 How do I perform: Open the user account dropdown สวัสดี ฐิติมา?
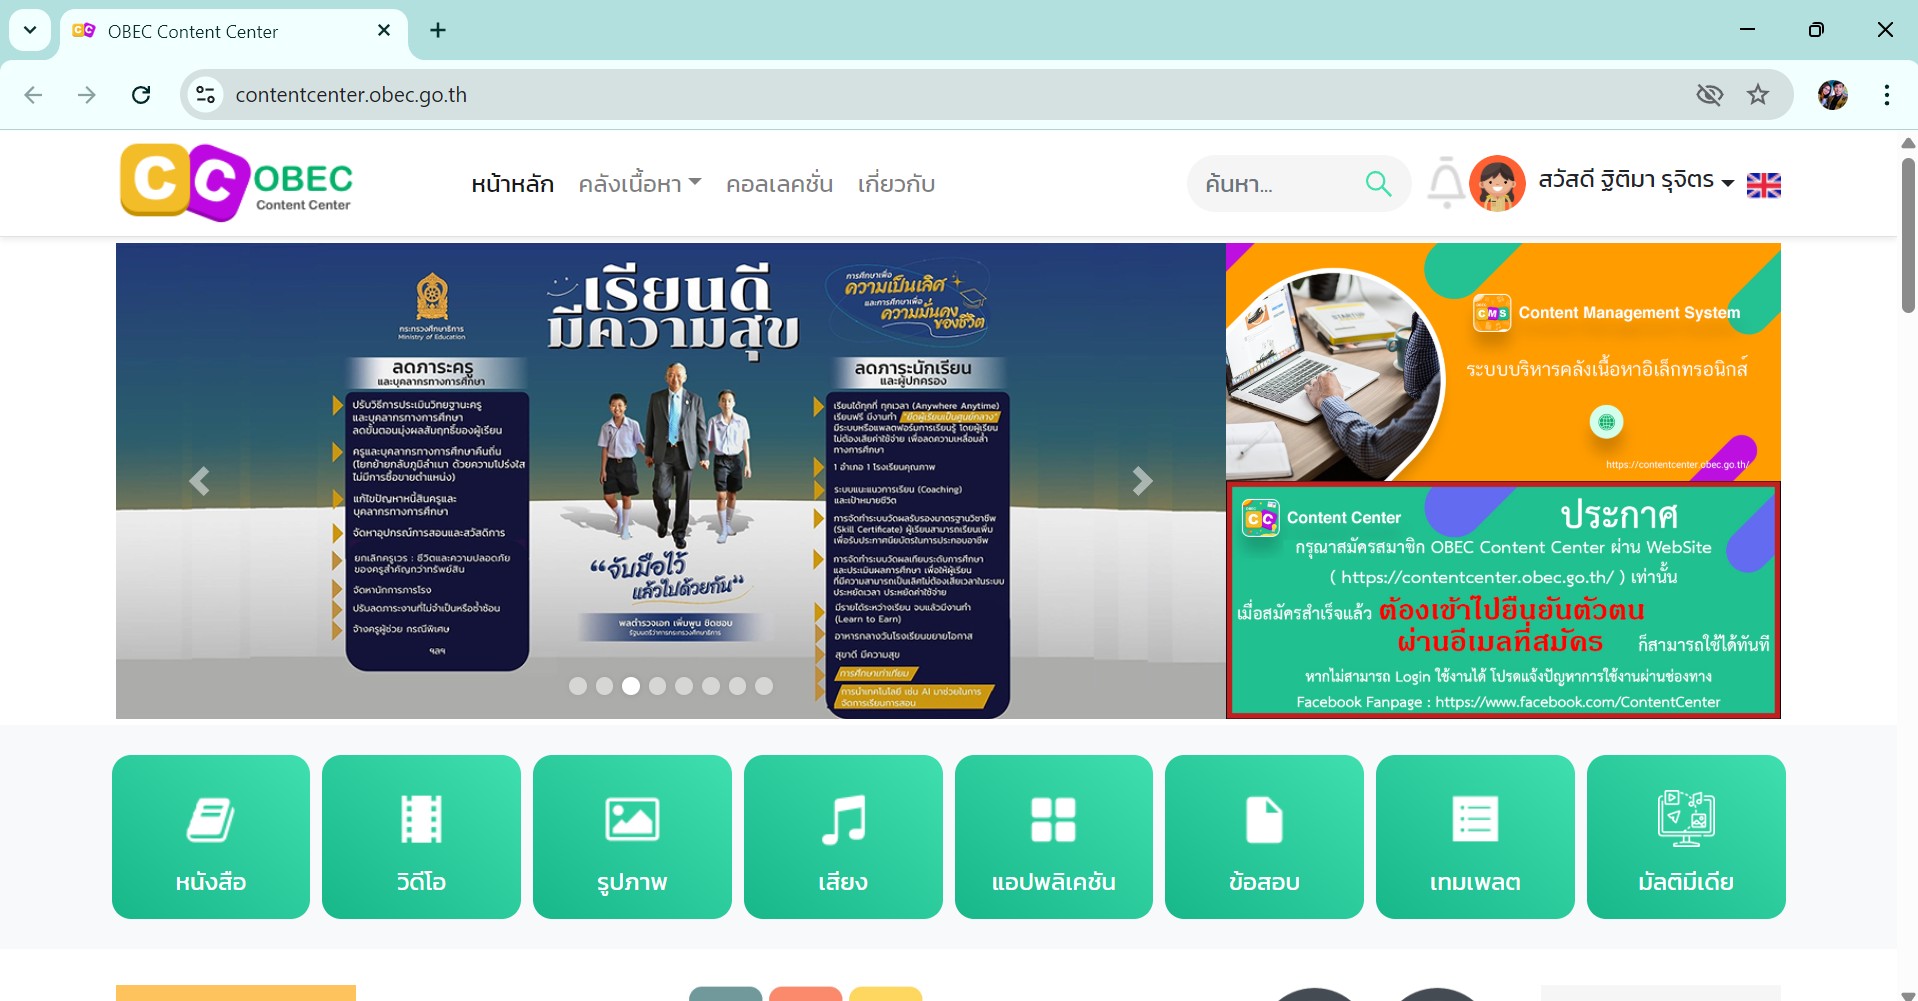click(1635, 181)
